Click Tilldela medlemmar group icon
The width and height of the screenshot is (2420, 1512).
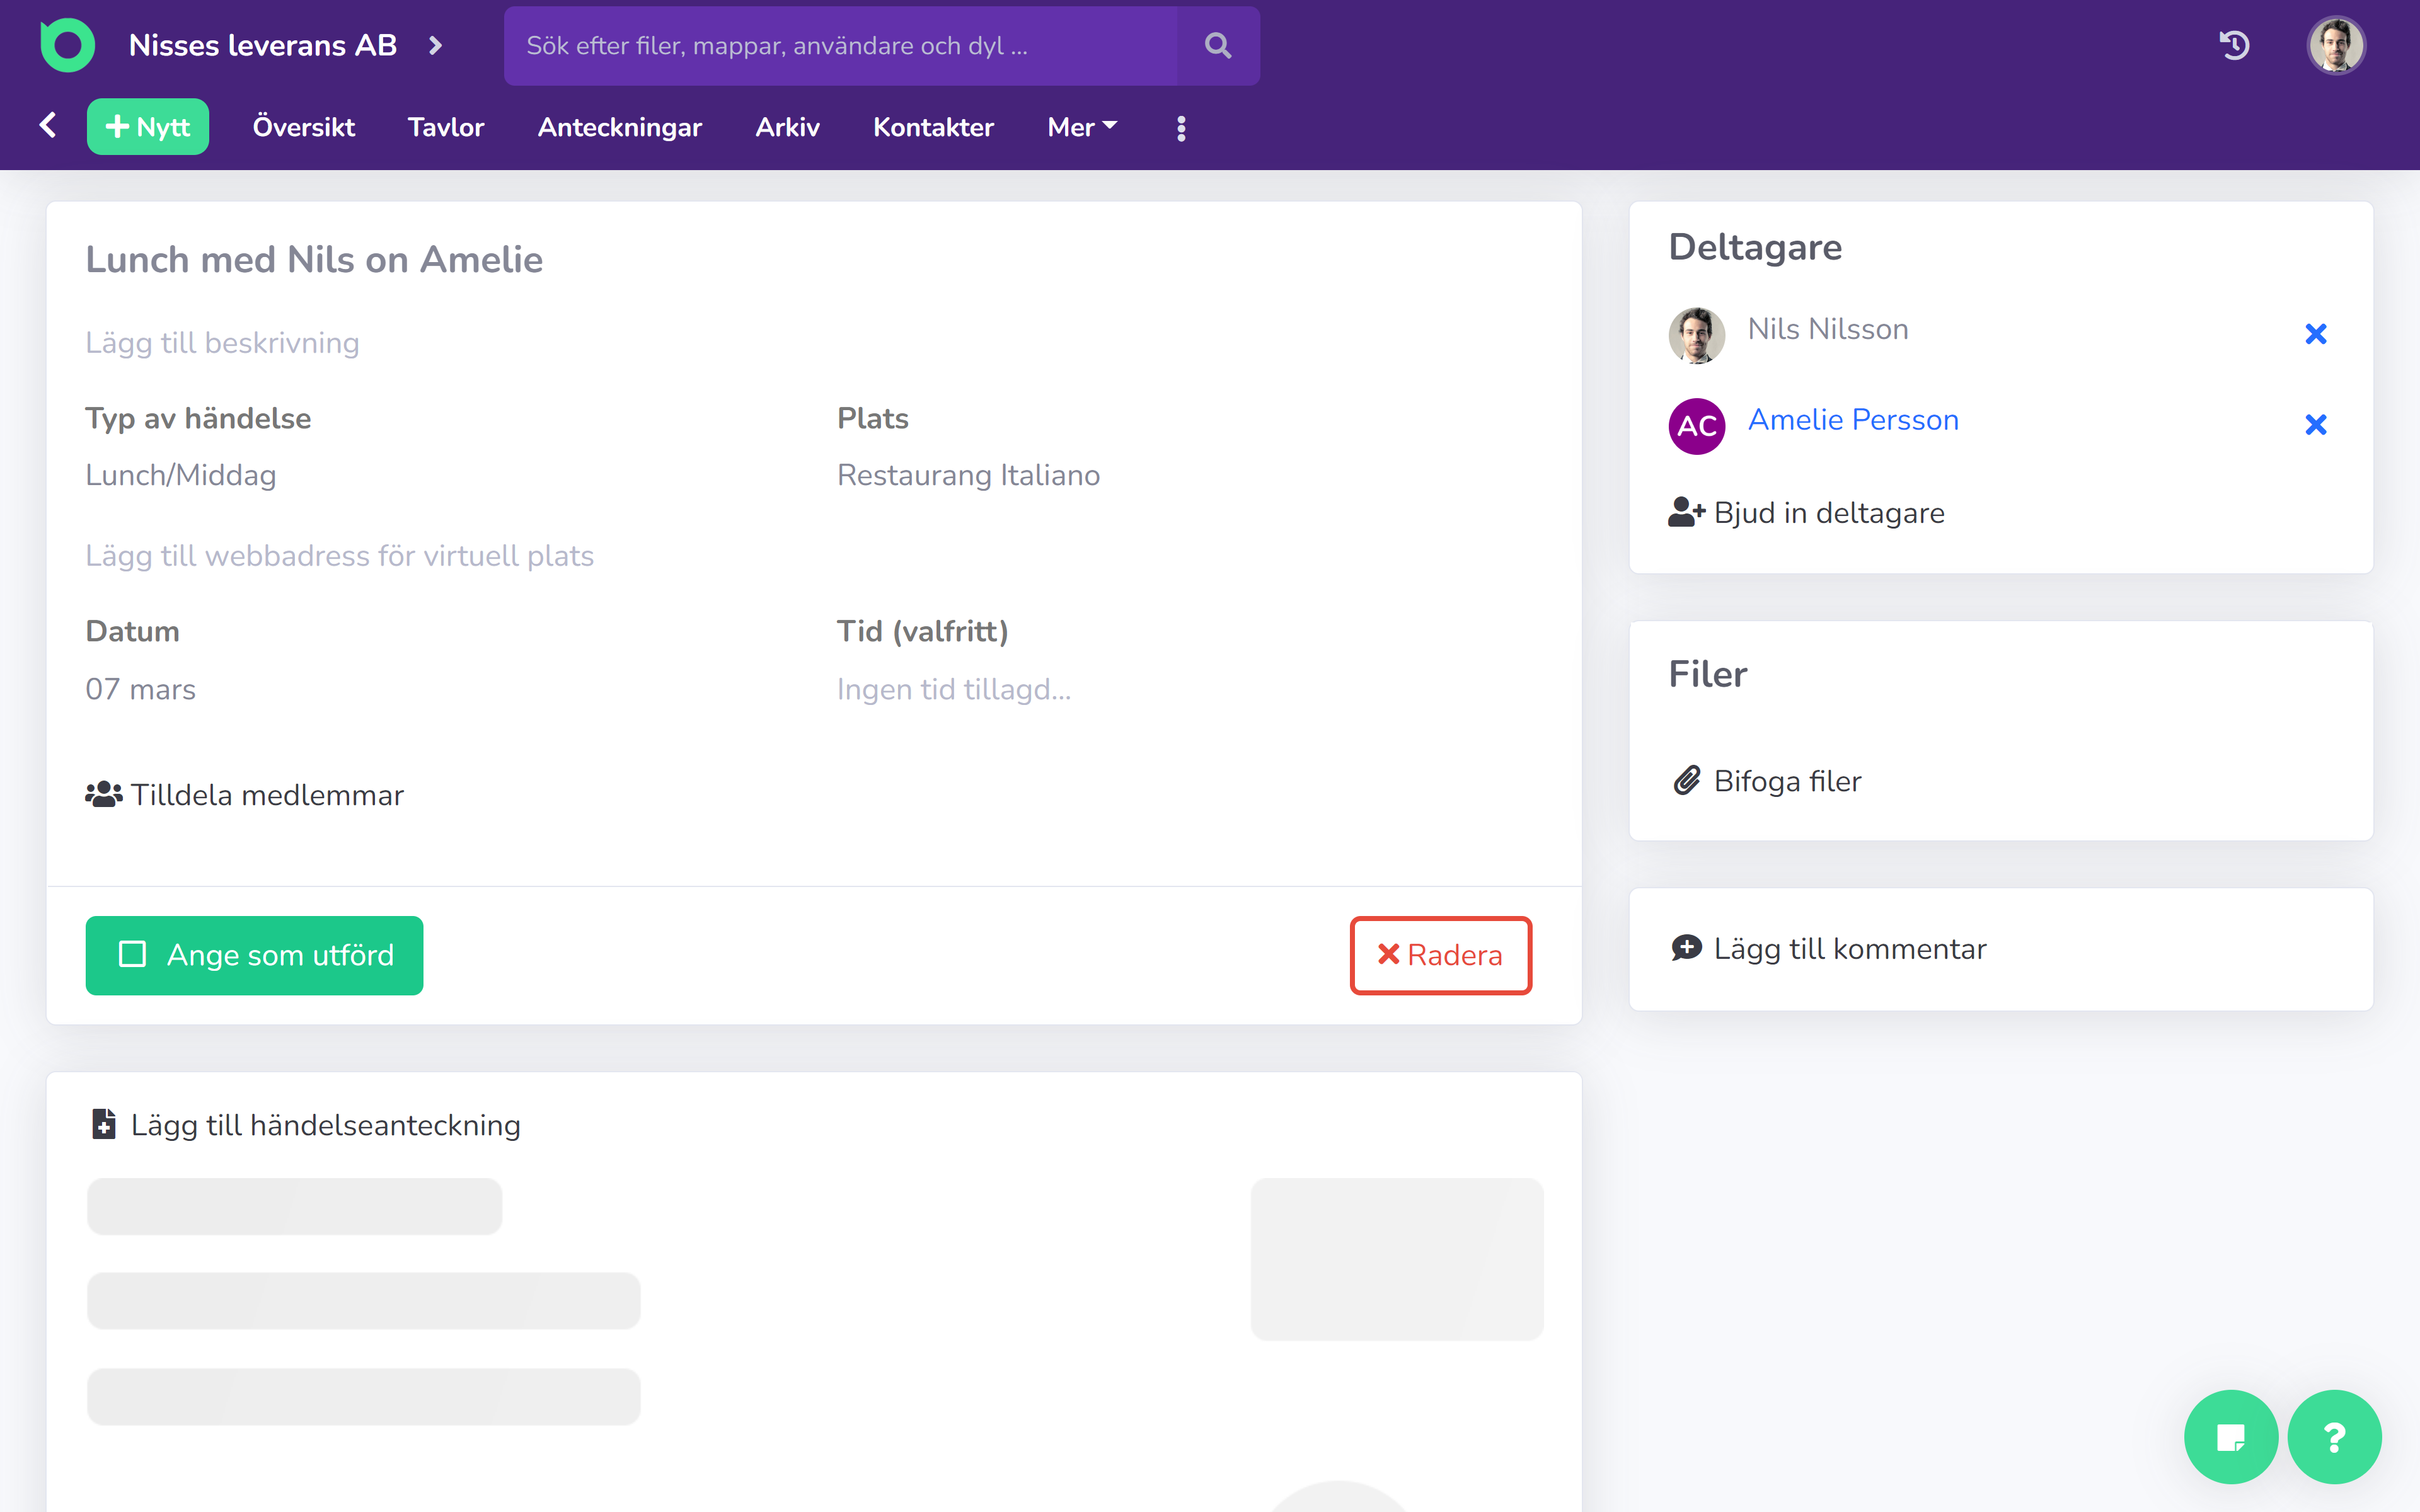tap(103, 795)
